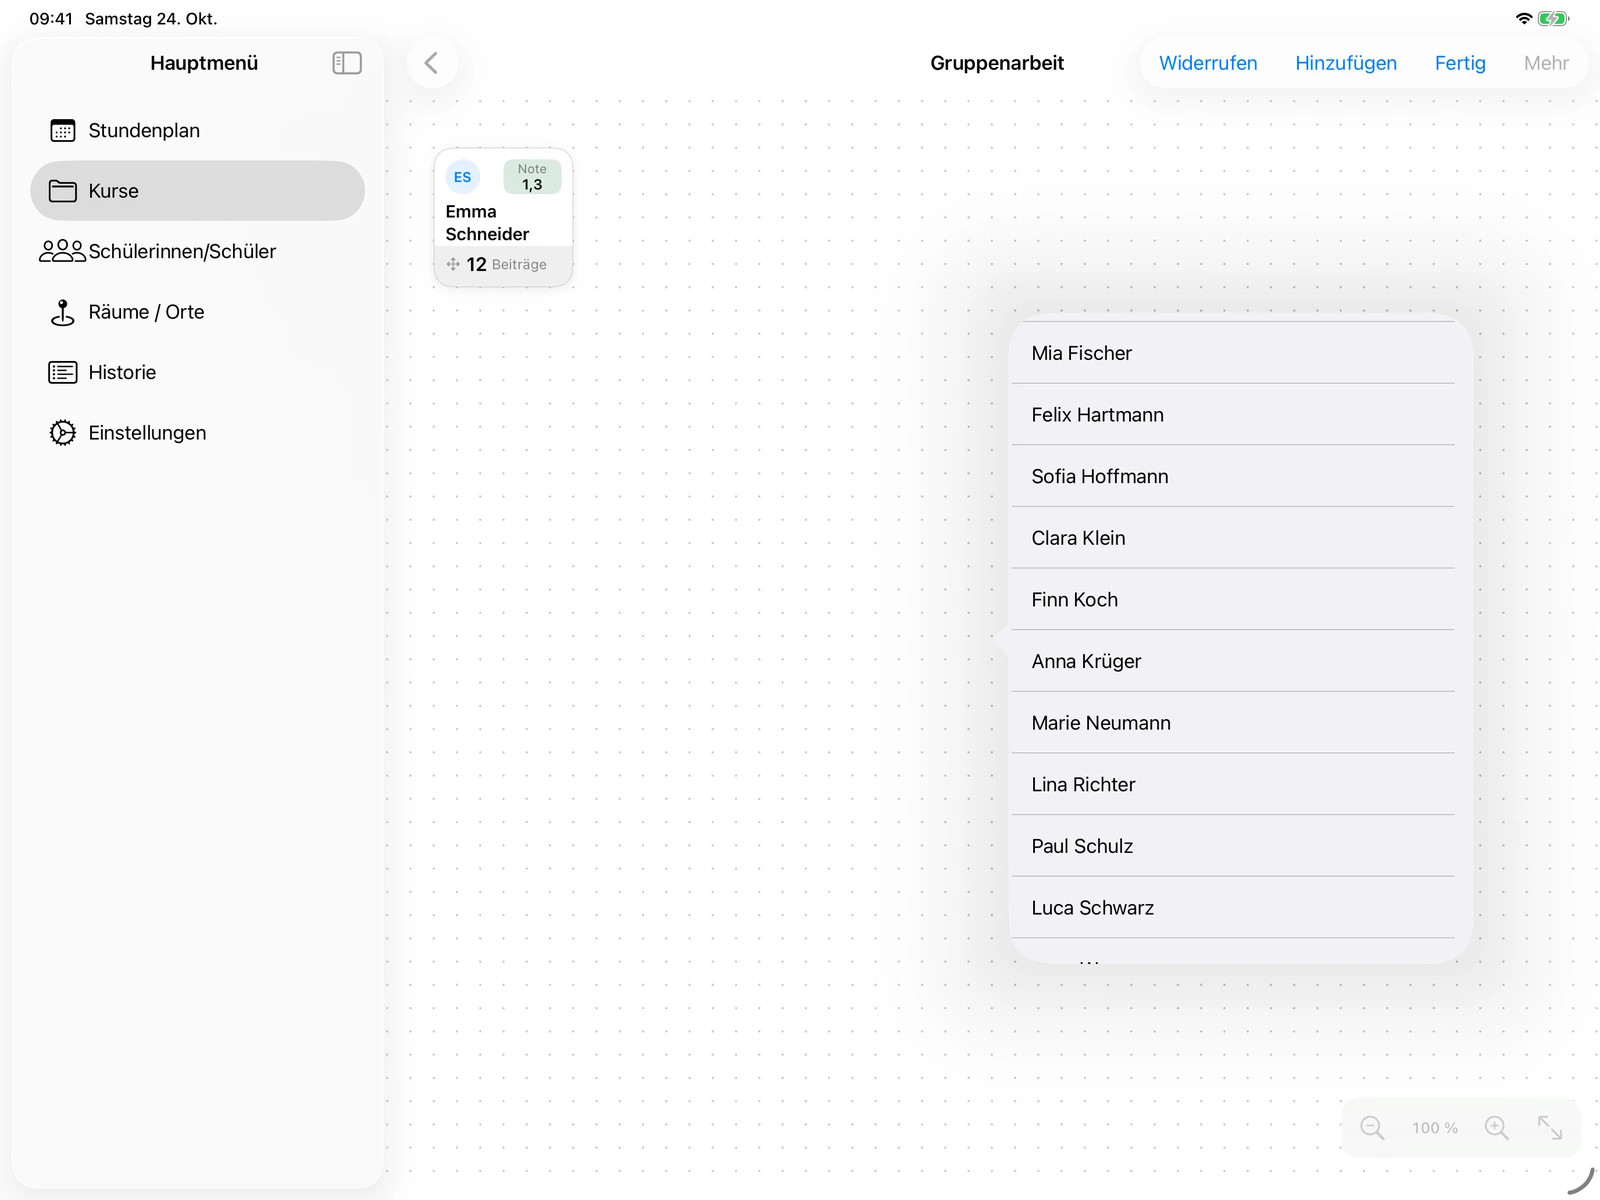This screenshot has width=1600, height=1200.
Task: Open the Hinzufügen menu
Action: coord(1346,63)
